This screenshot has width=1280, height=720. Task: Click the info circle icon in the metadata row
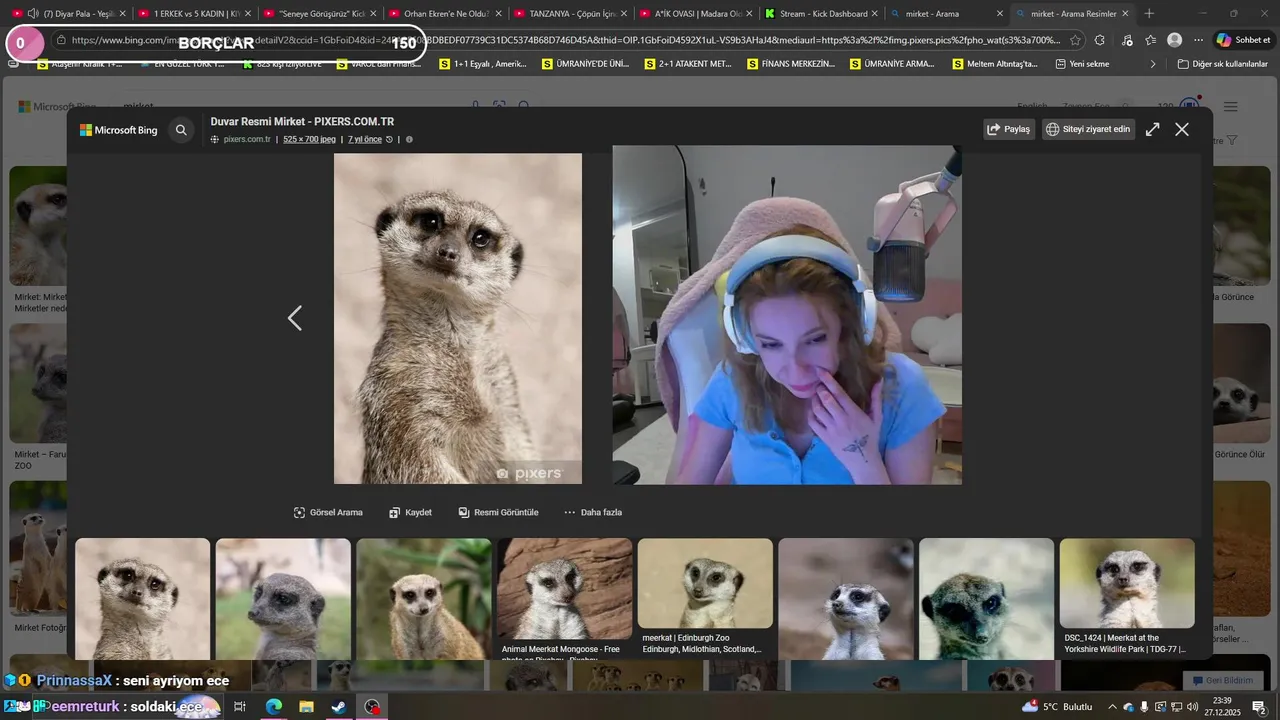pos(409,139)
